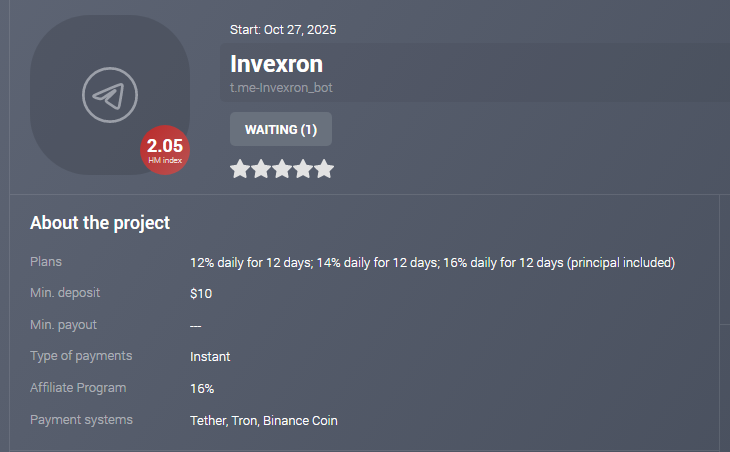Click the red 2.05 HM index badge

[x=164, y=150]
